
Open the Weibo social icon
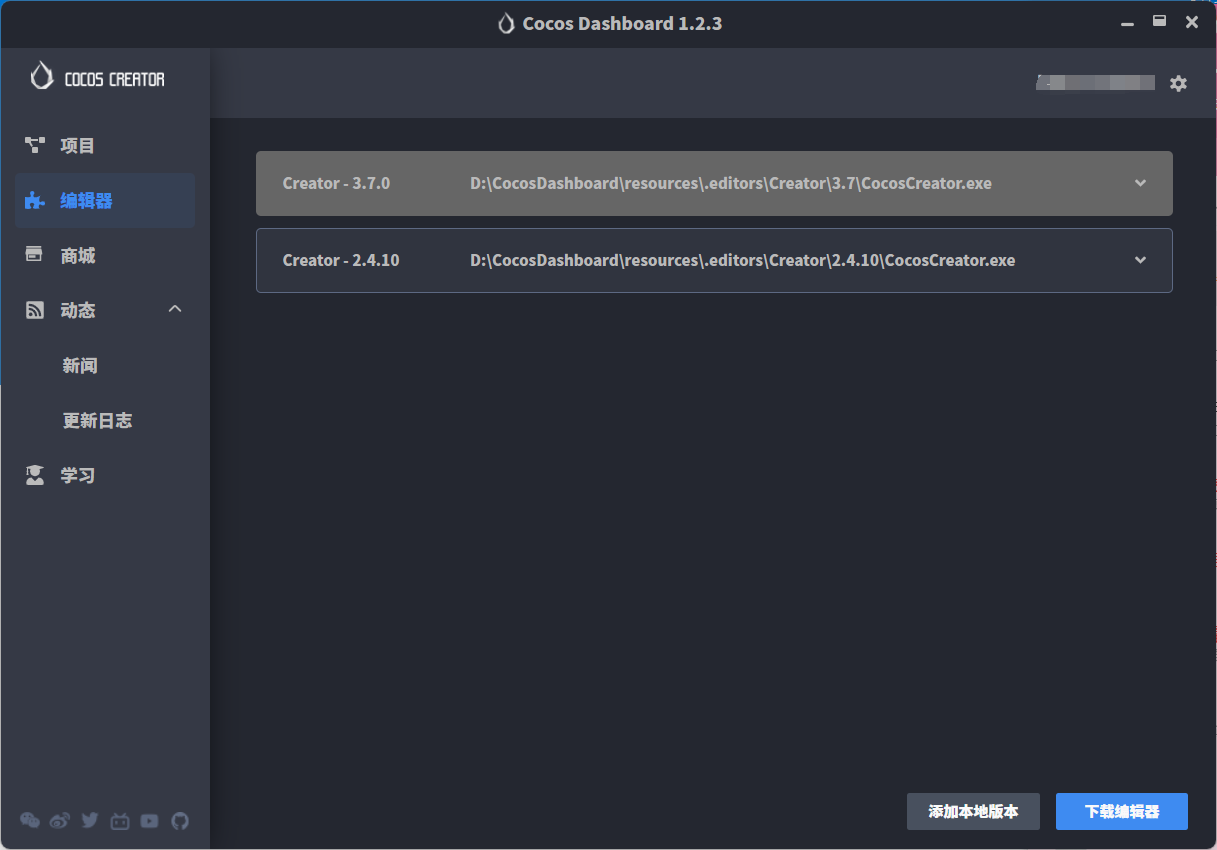click(60, 821)
